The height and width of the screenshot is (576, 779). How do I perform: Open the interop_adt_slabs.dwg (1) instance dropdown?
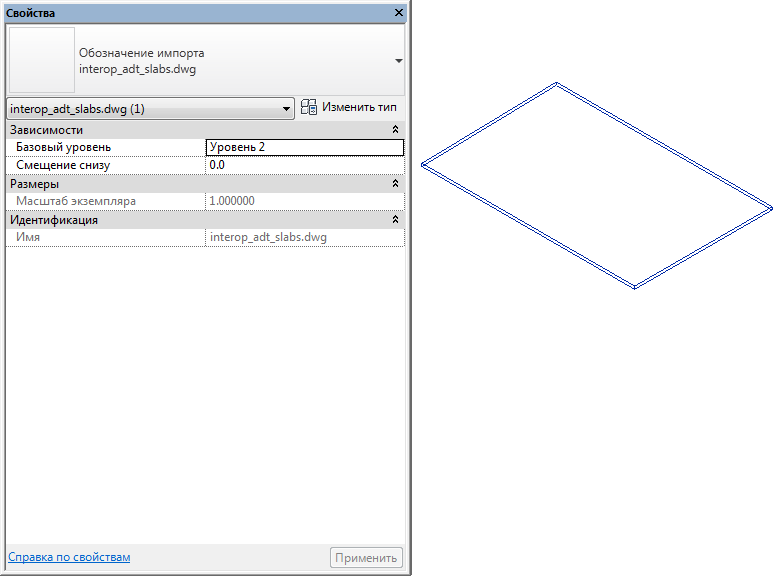[151, 108]
